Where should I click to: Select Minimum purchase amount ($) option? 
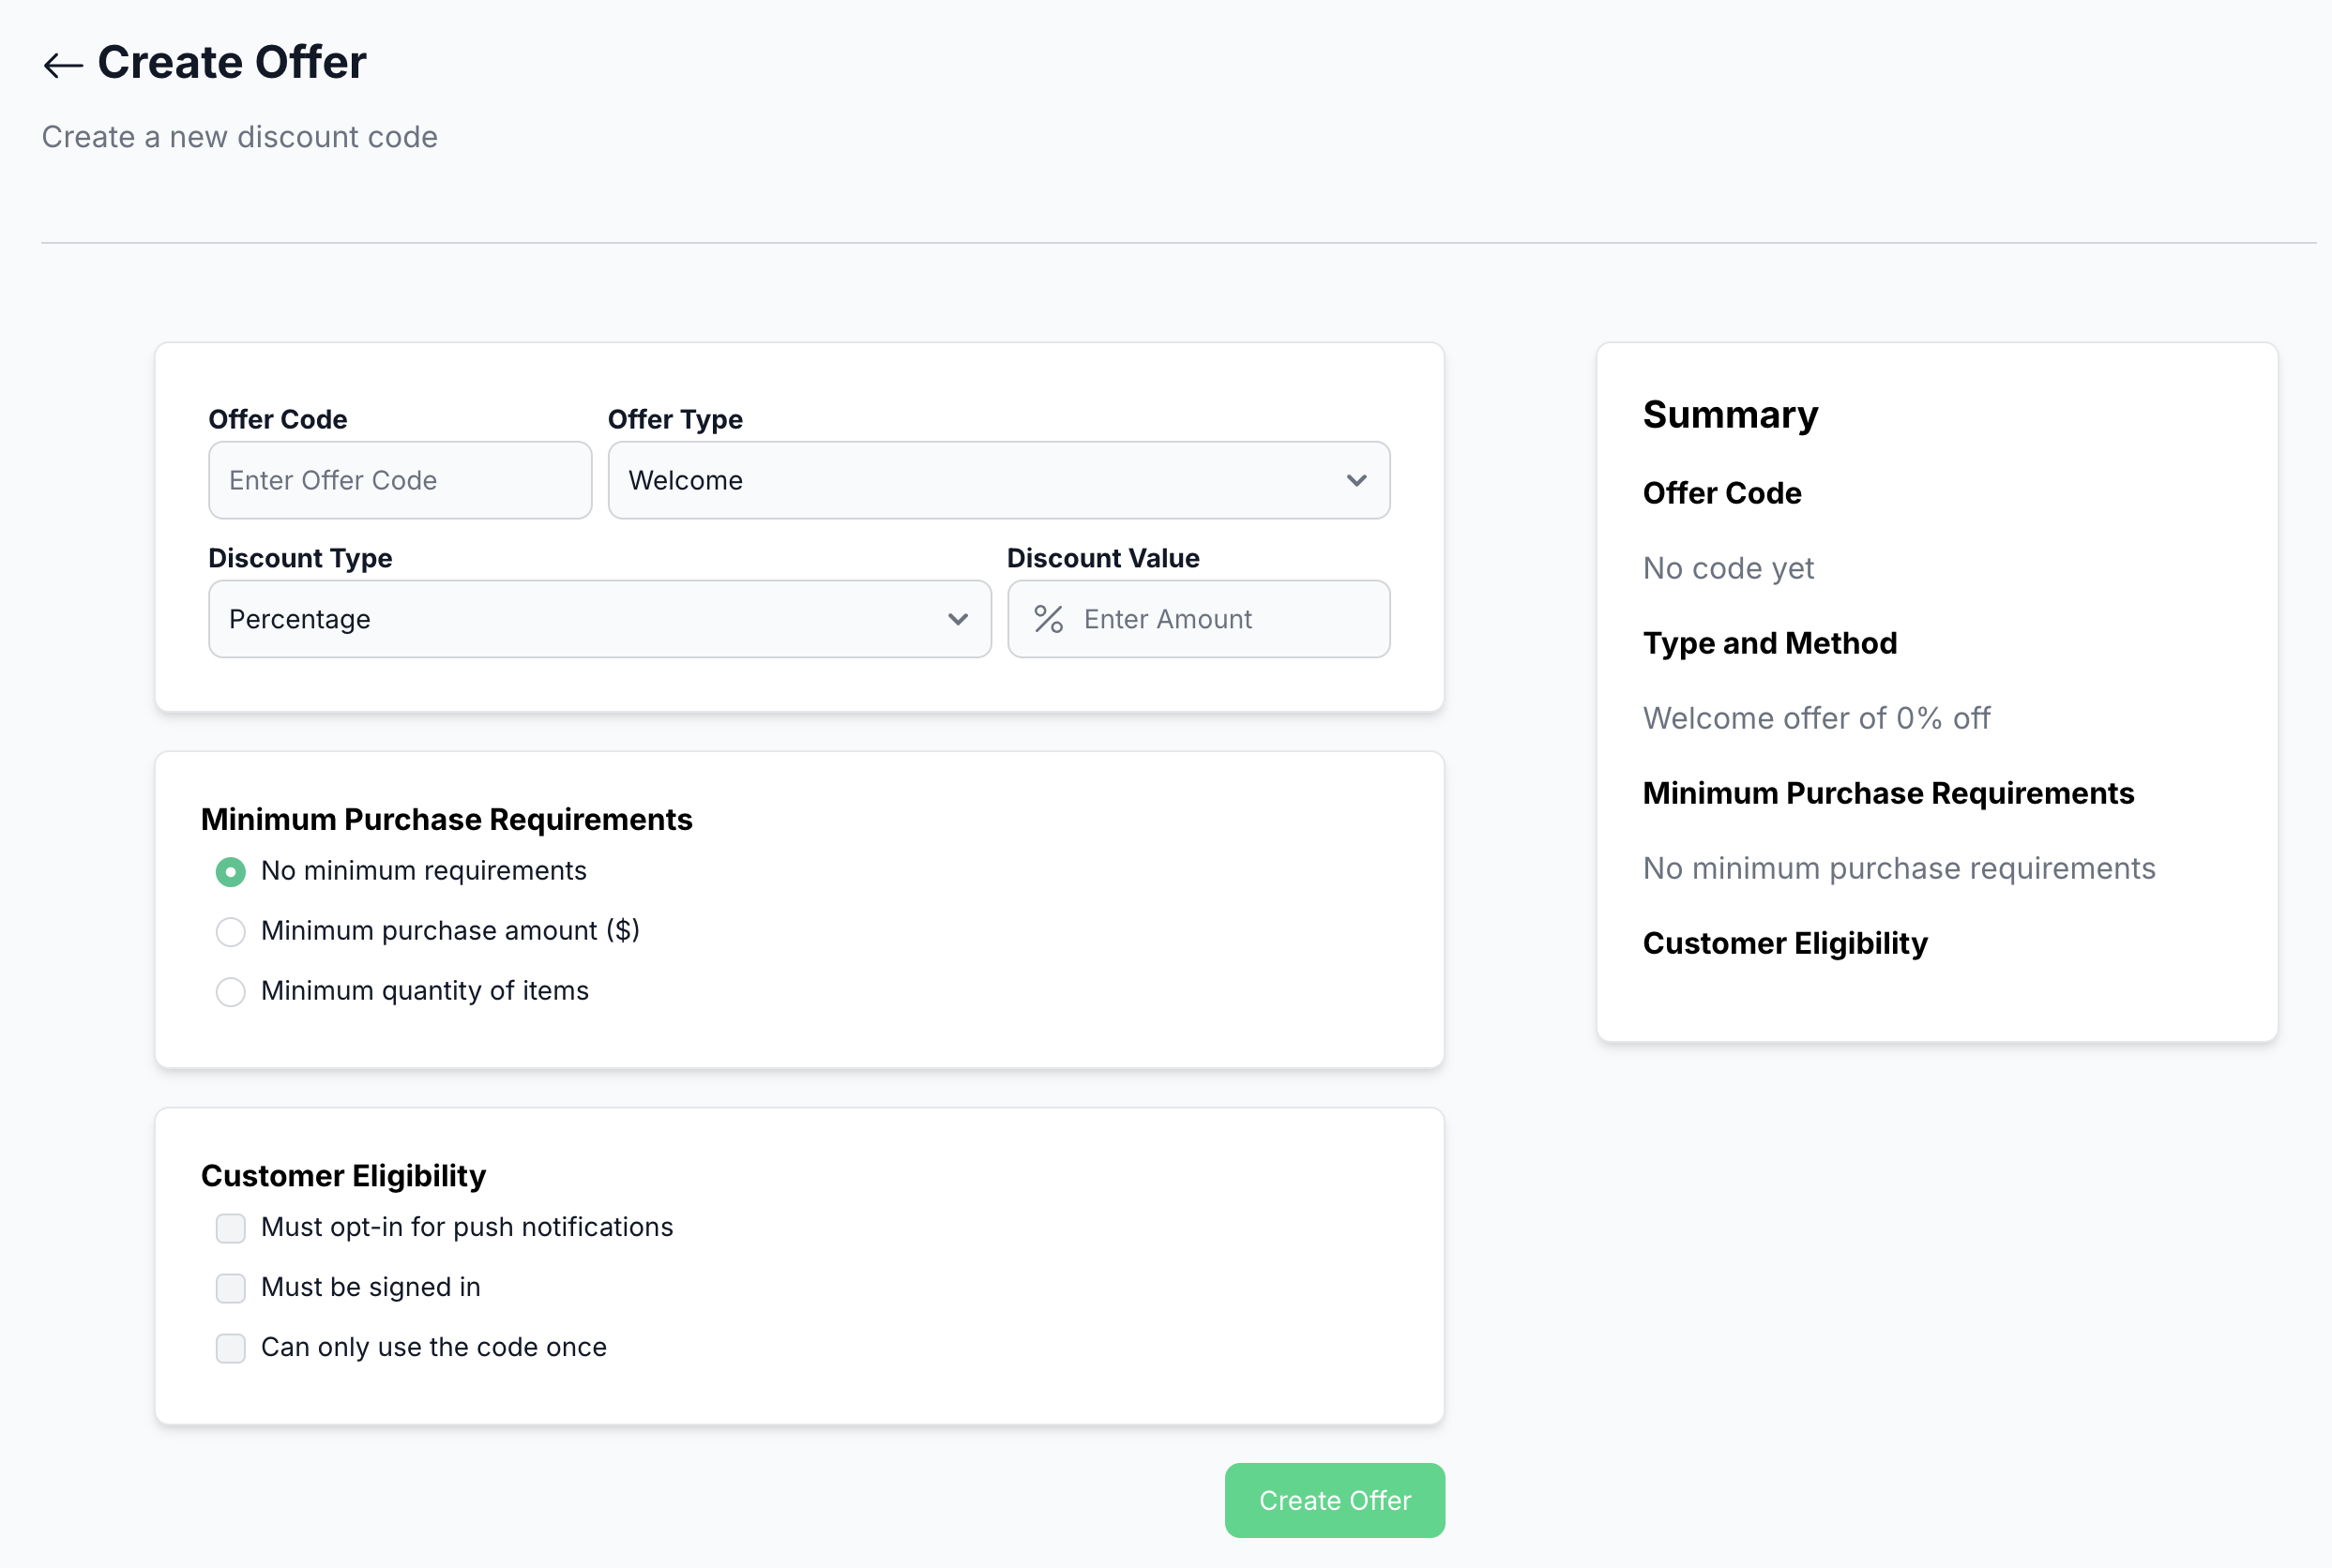231,932
